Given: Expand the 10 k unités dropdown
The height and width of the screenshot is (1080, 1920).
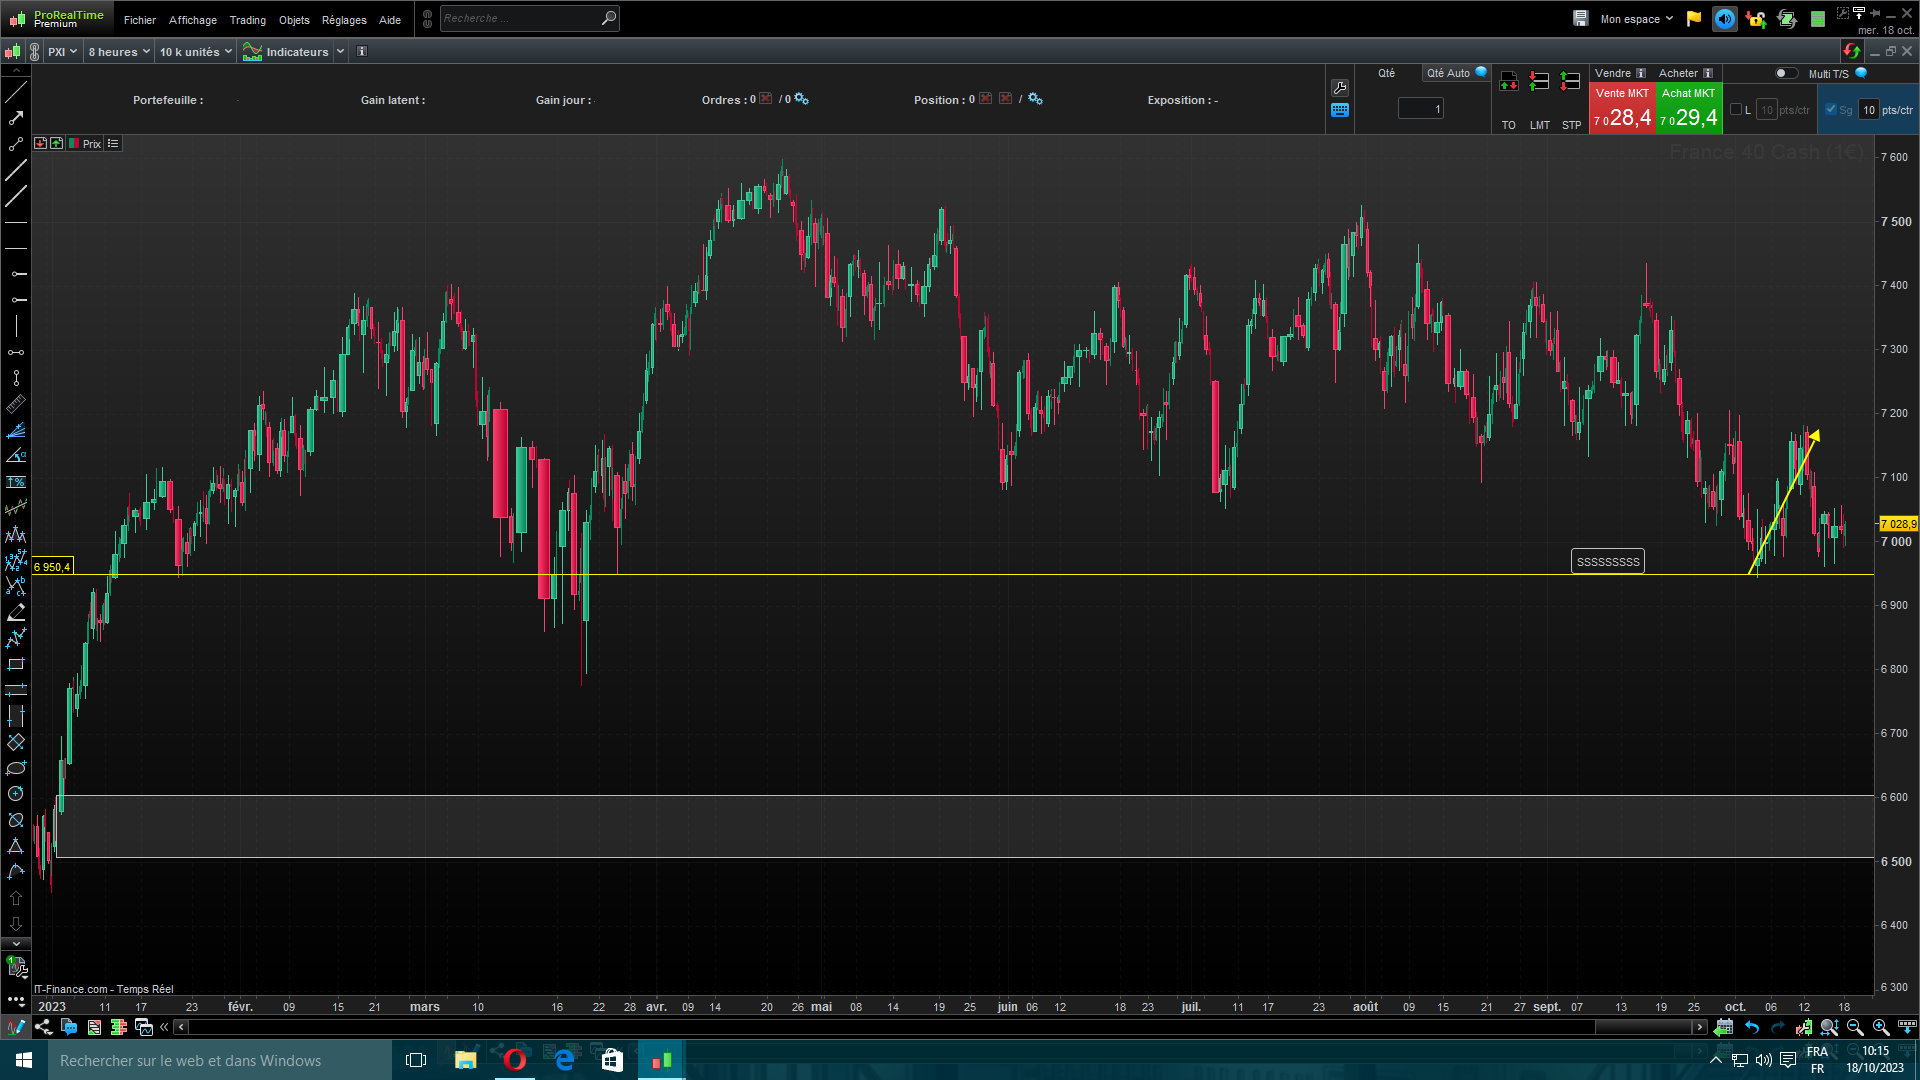Looking at the screenshot, I should (195, 52).
